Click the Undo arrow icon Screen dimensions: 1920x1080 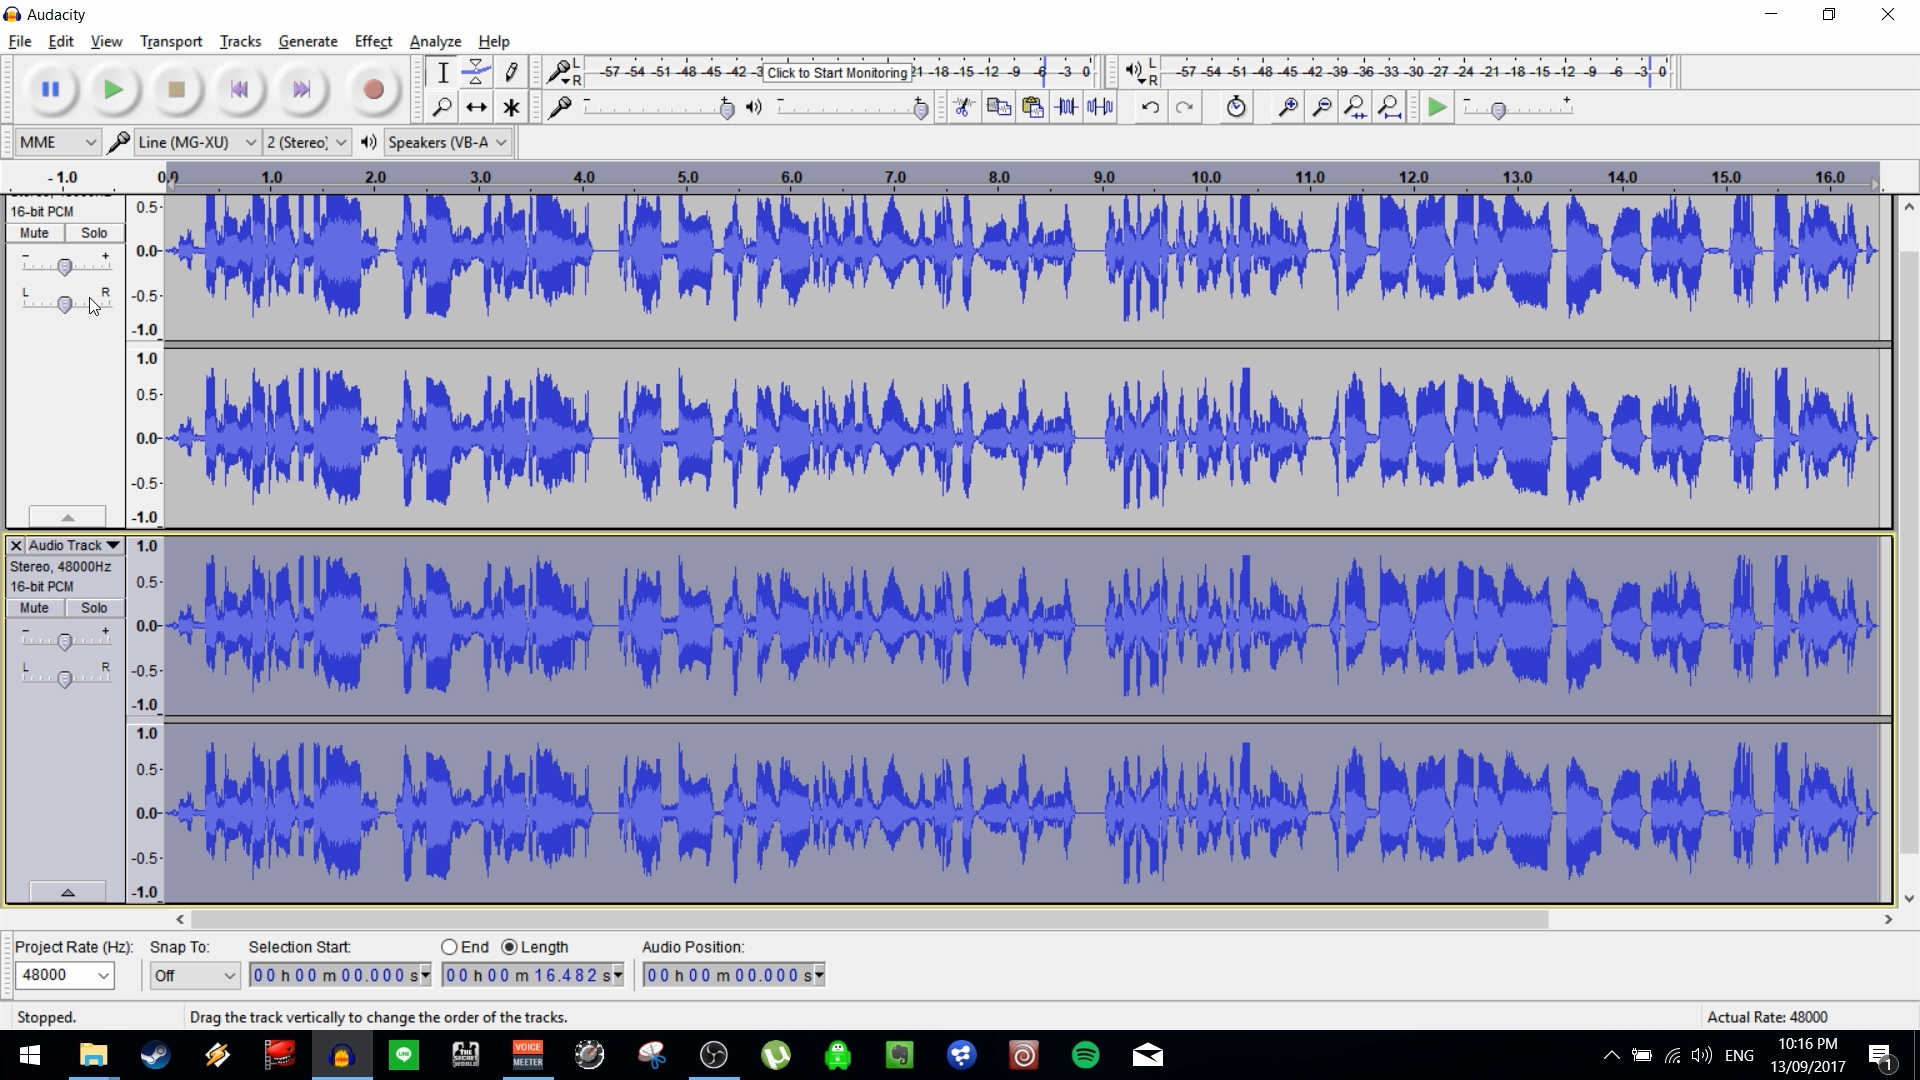[1150, 107]
